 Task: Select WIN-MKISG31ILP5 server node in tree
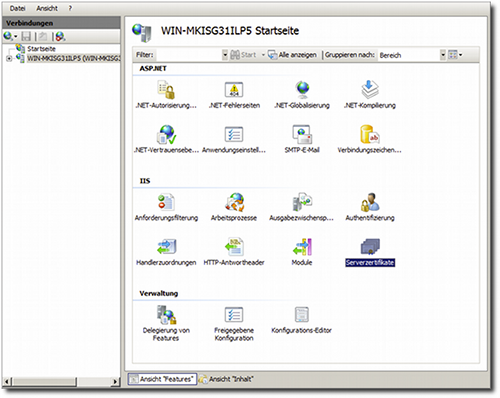73,58
